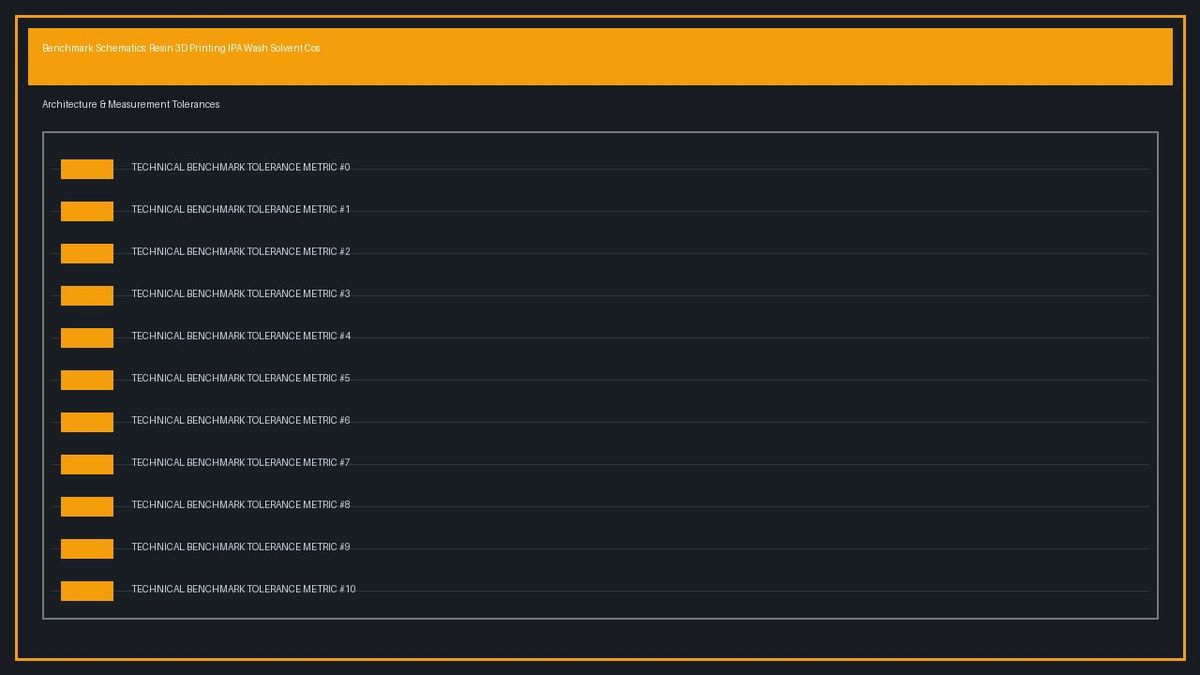
Task: Select the Tolerance Metric #6 entry
Action: (241, 420)
